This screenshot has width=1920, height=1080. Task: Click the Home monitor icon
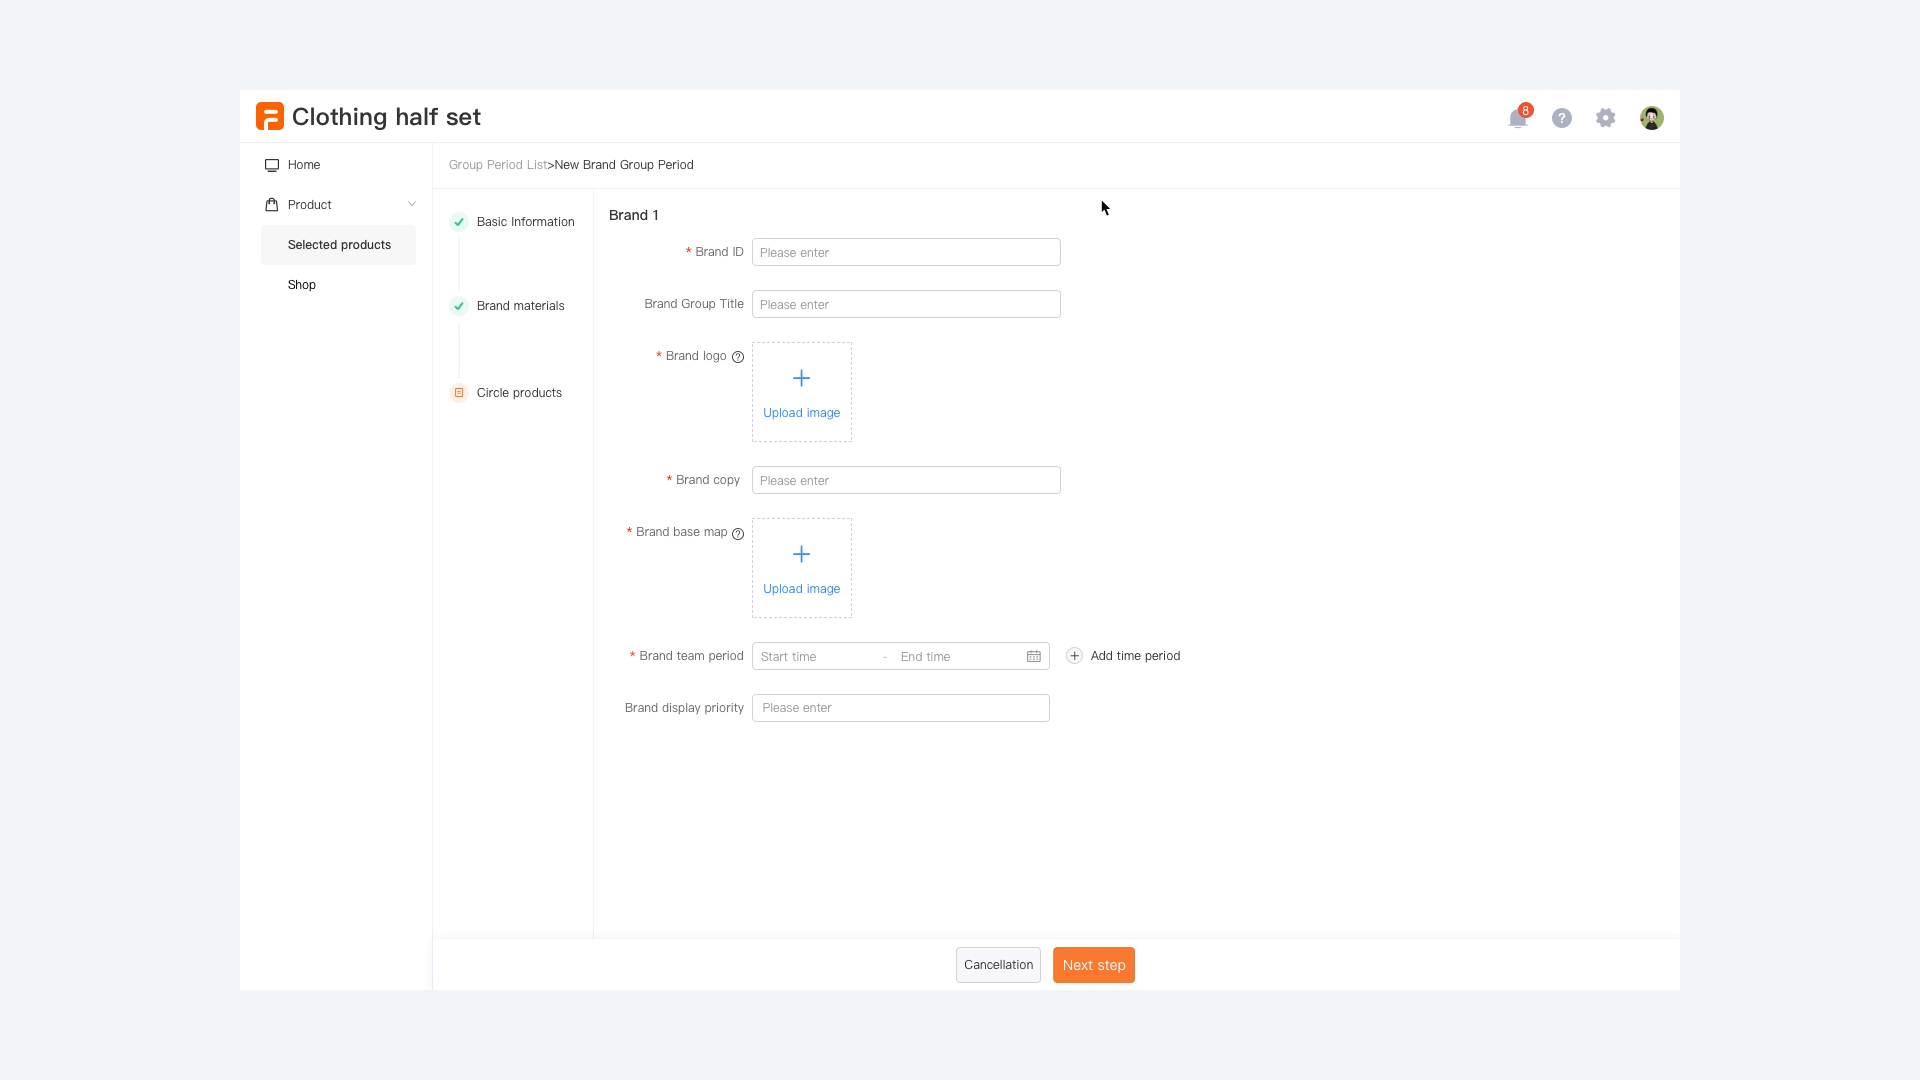coord(272,165)
